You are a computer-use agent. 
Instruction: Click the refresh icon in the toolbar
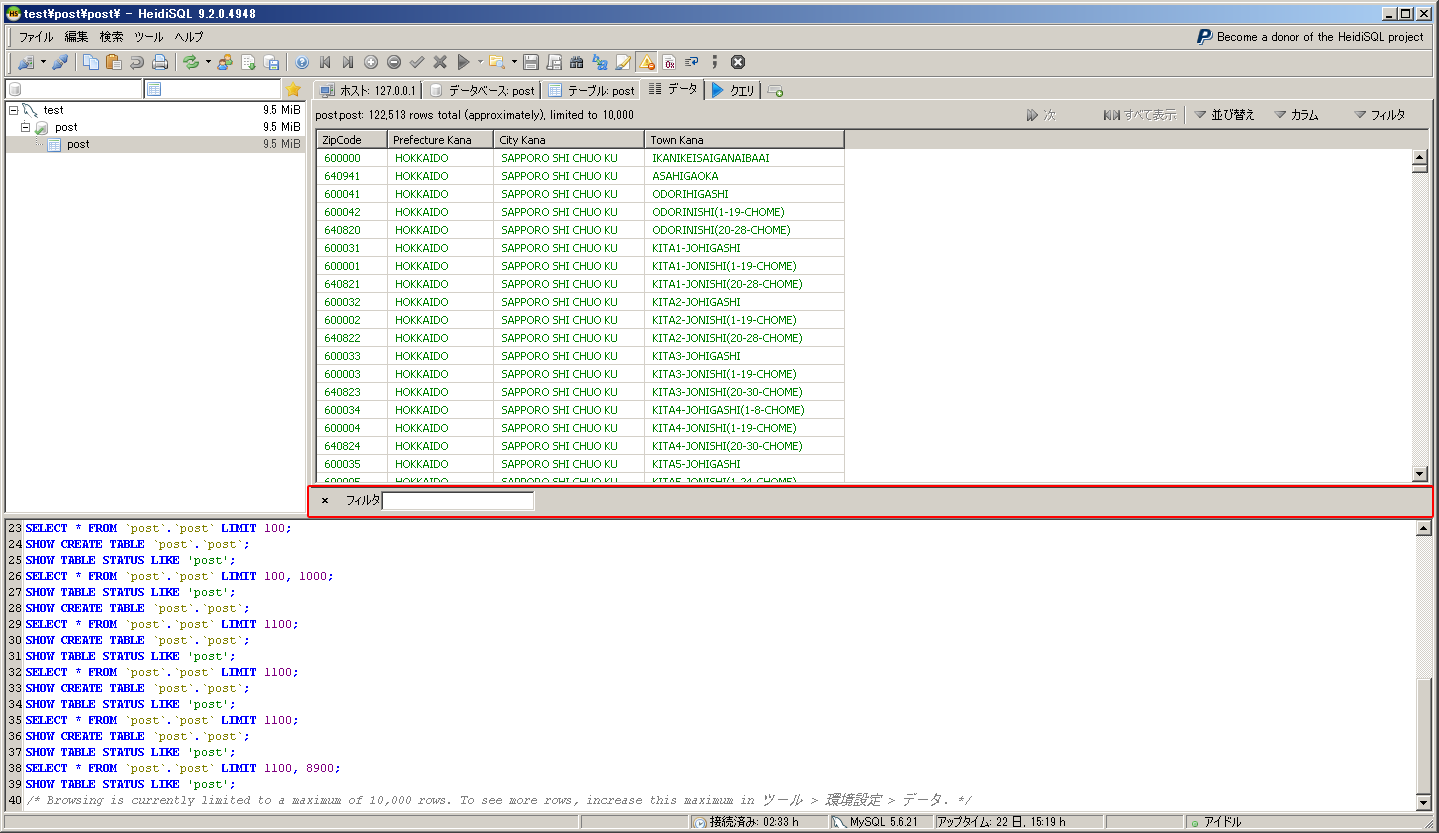point(190,62)
